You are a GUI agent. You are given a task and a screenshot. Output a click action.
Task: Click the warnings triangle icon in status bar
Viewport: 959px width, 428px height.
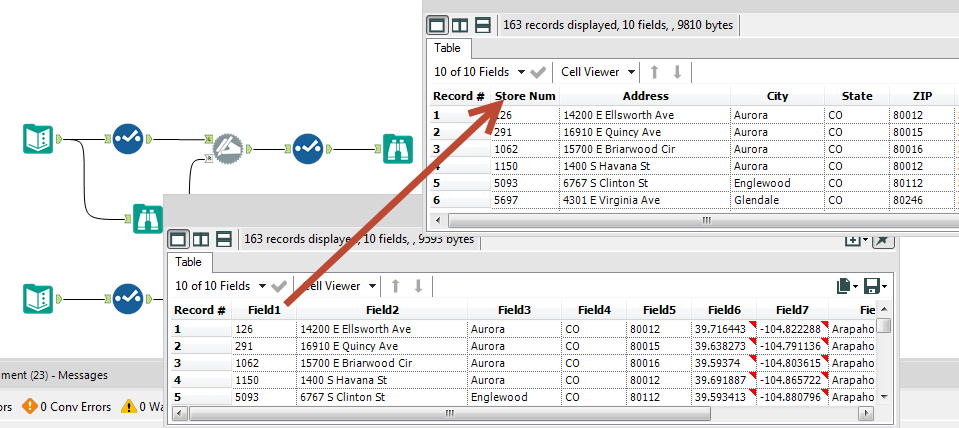[x=129, y=407]
